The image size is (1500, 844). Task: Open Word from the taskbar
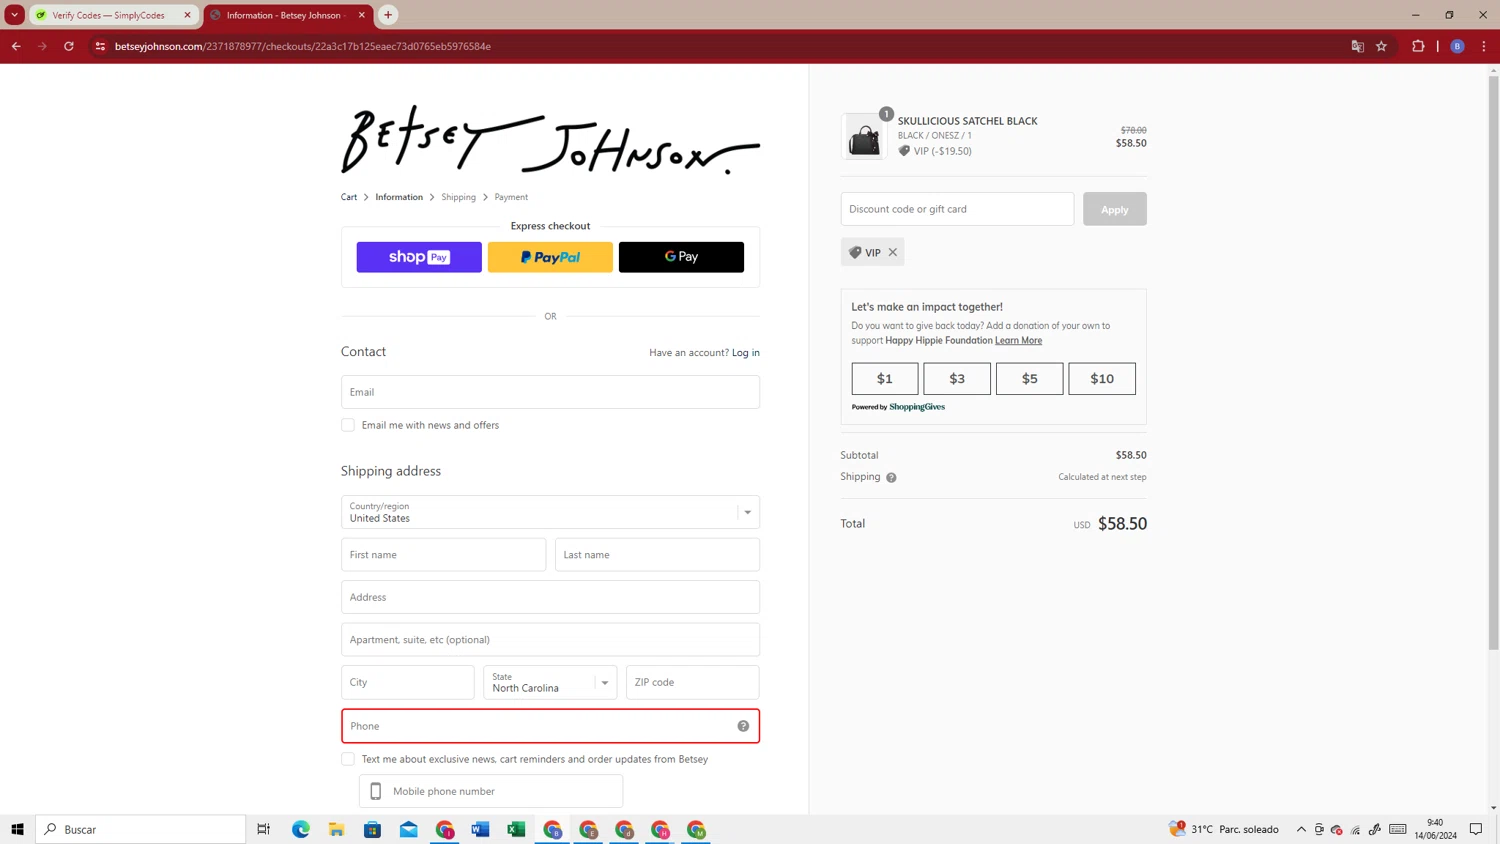[x=481, y=829]
